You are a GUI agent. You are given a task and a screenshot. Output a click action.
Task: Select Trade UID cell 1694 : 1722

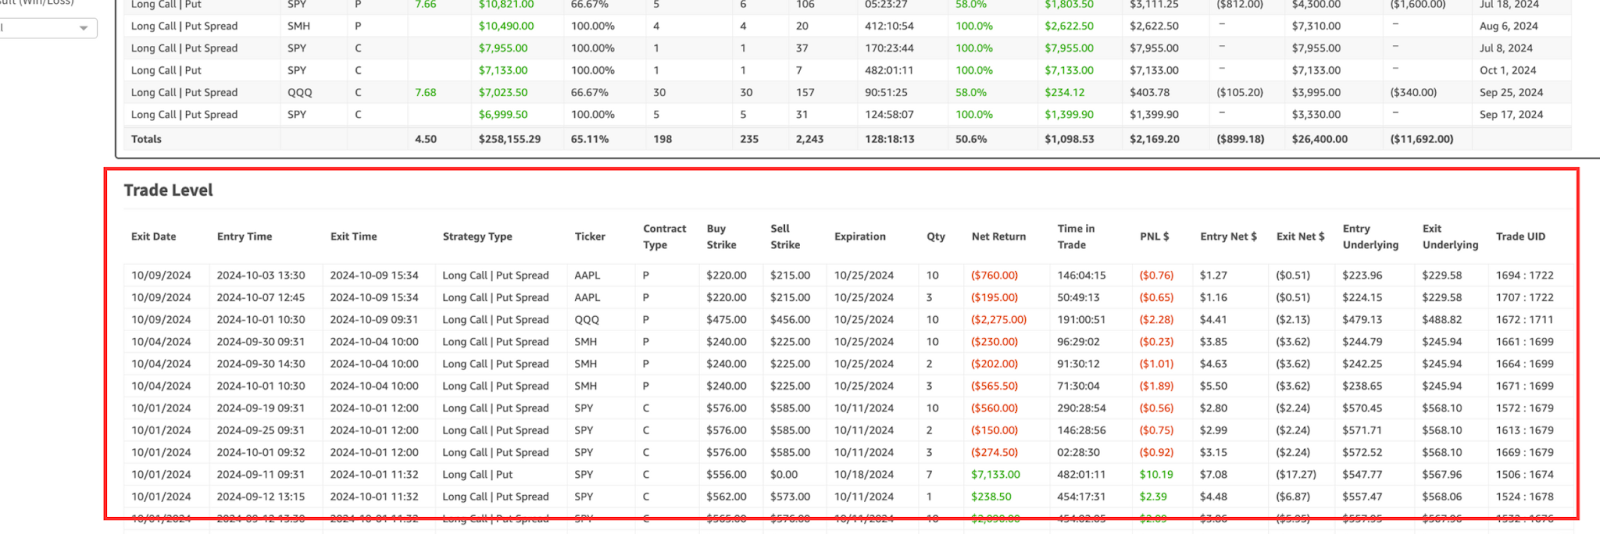tap(1525, 275)
